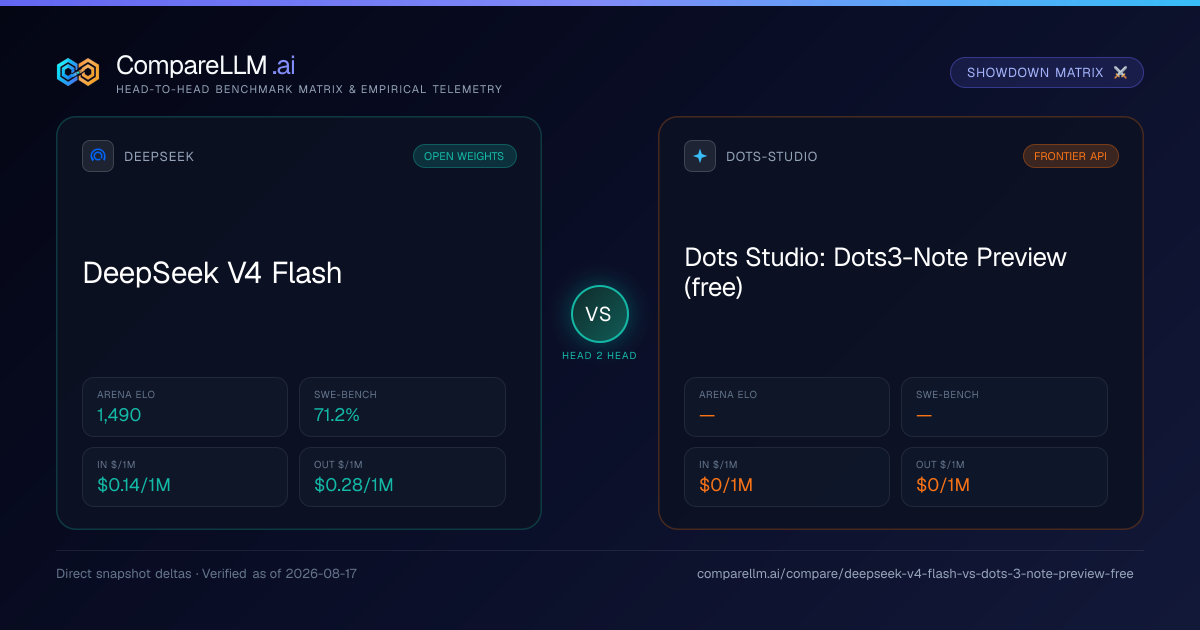Click the Dots-Studio sparkle icon
1200x630 pixels.
700,156
